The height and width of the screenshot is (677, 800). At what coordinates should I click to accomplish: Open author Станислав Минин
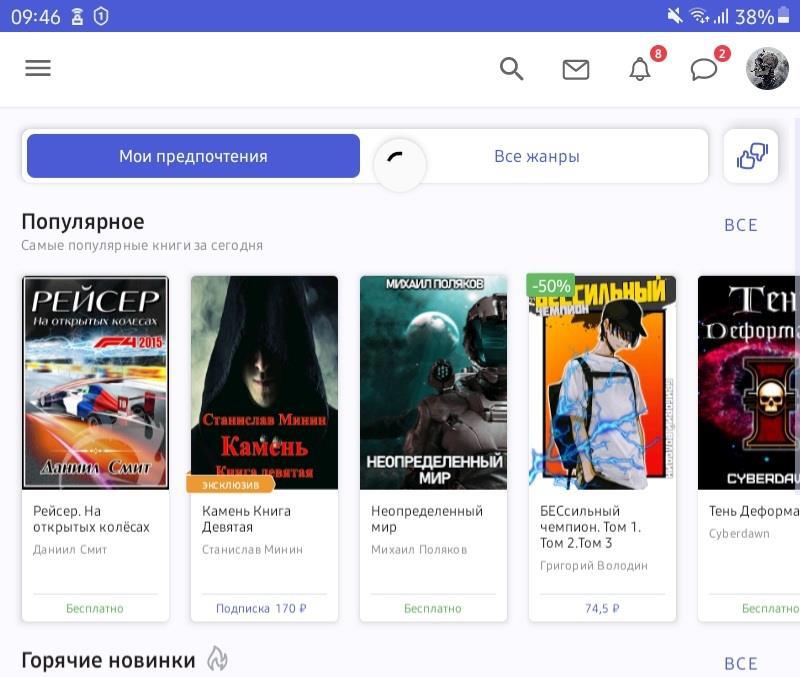(x=252, y=550)
